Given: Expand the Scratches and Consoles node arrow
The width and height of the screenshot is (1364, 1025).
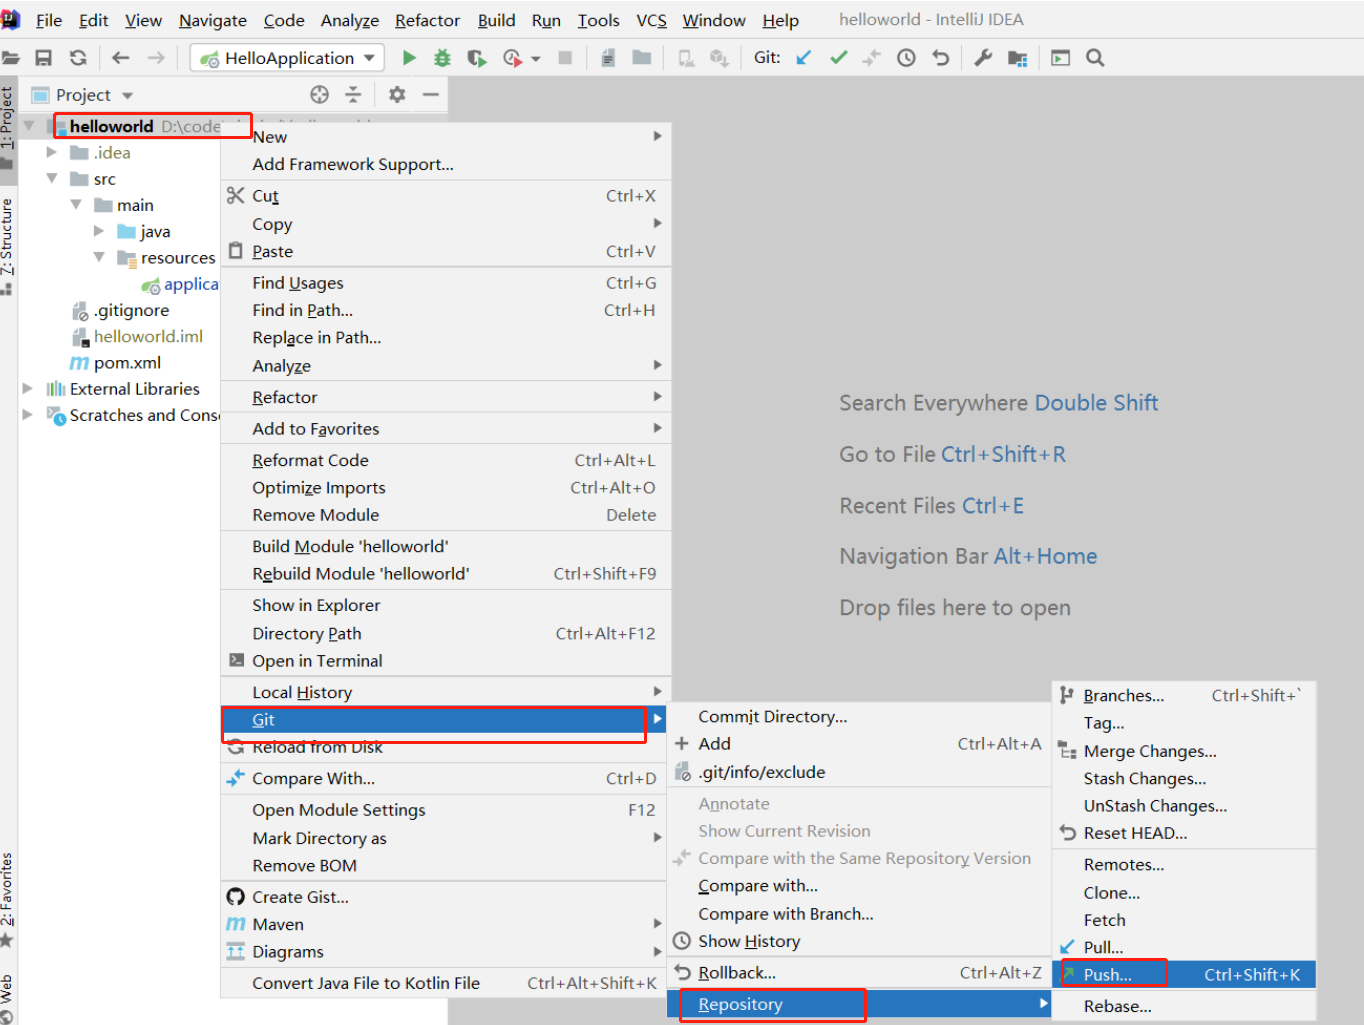Looking at the screenshot, I should [x=28, y=414].
